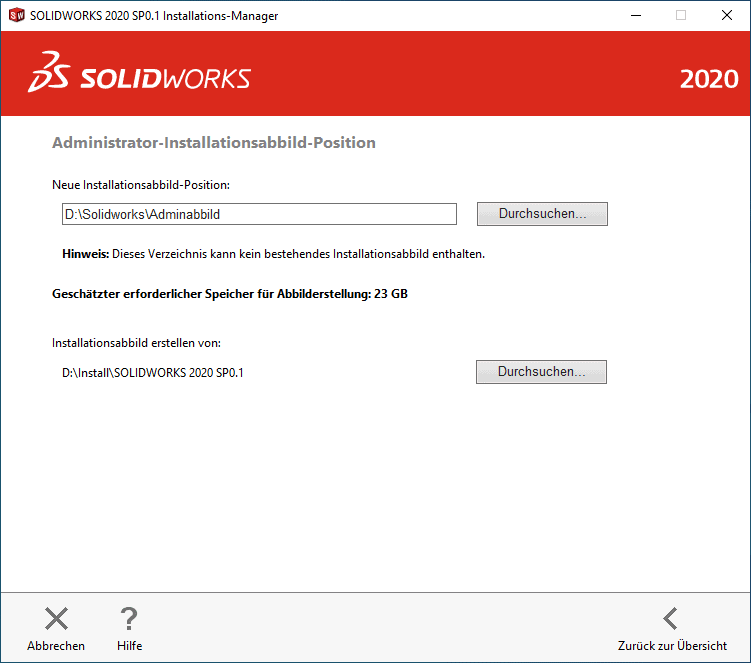Image resolution: width=751 pixels, height=663 pixels.
Task: Click the estimated 23 GB storage text
Action: pos(230,294)
